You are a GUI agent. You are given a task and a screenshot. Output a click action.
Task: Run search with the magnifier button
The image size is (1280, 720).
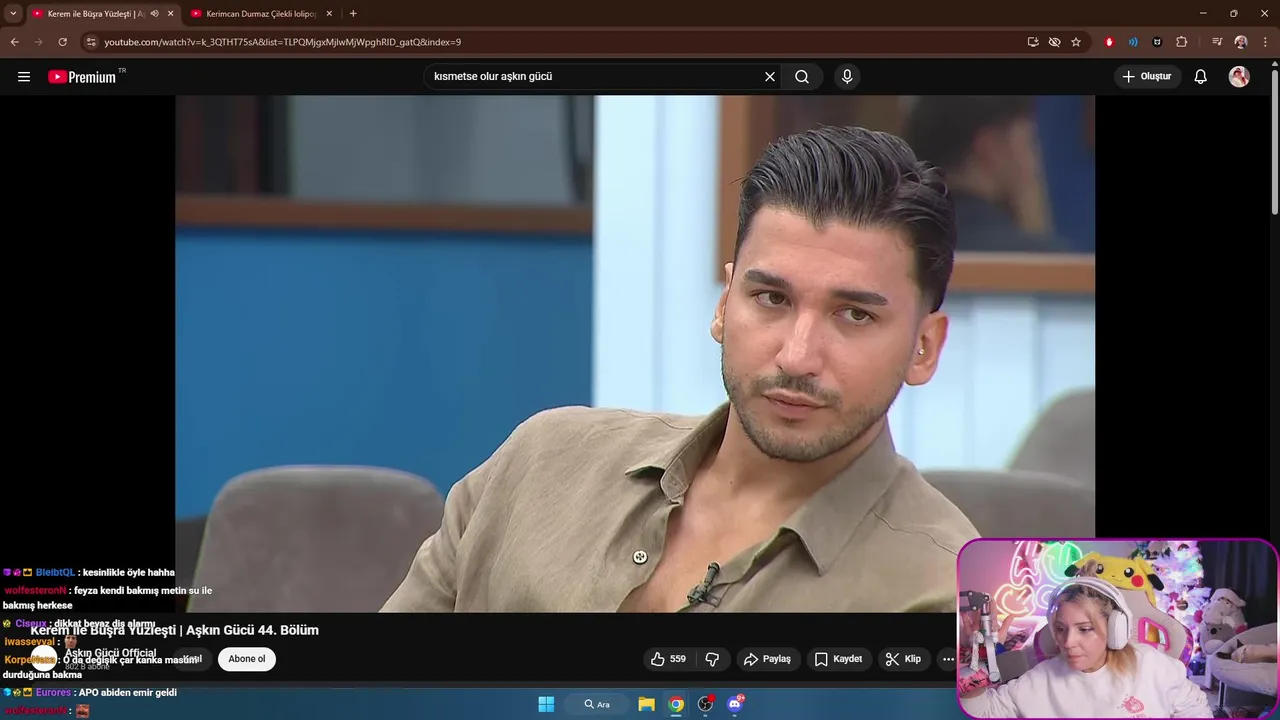(802, 77)
